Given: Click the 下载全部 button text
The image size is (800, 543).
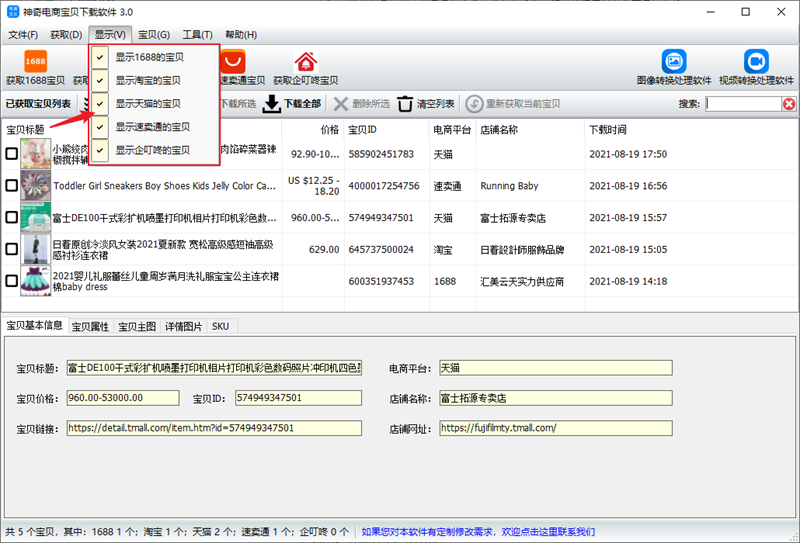Looking at the screenshot, I should pos(302,104).
